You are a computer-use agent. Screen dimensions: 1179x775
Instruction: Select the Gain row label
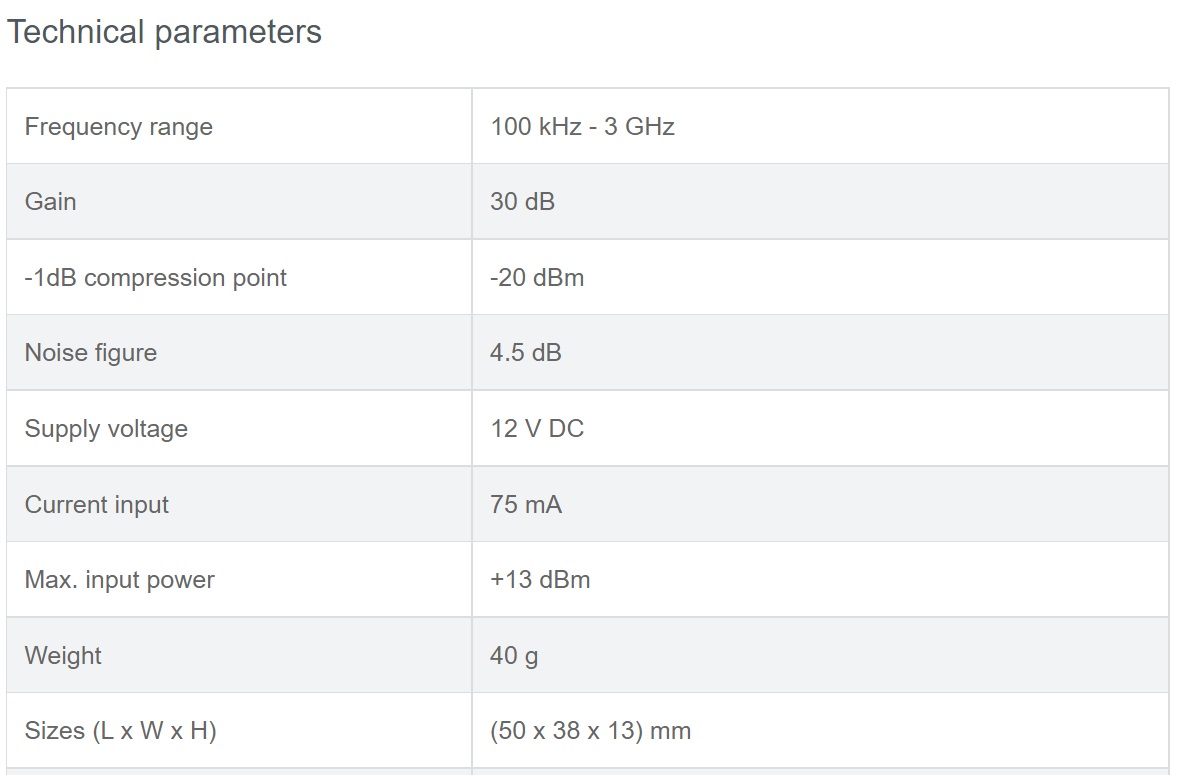50,201
